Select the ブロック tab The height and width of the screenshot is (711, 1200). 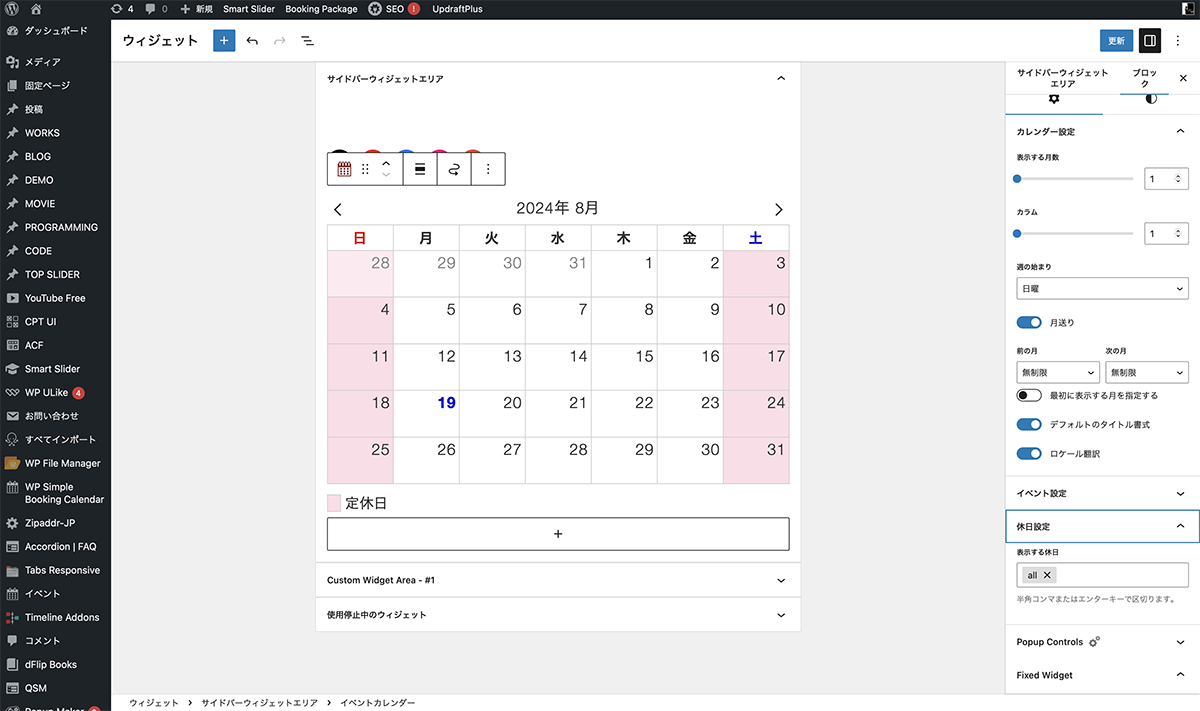[1144, 79]
